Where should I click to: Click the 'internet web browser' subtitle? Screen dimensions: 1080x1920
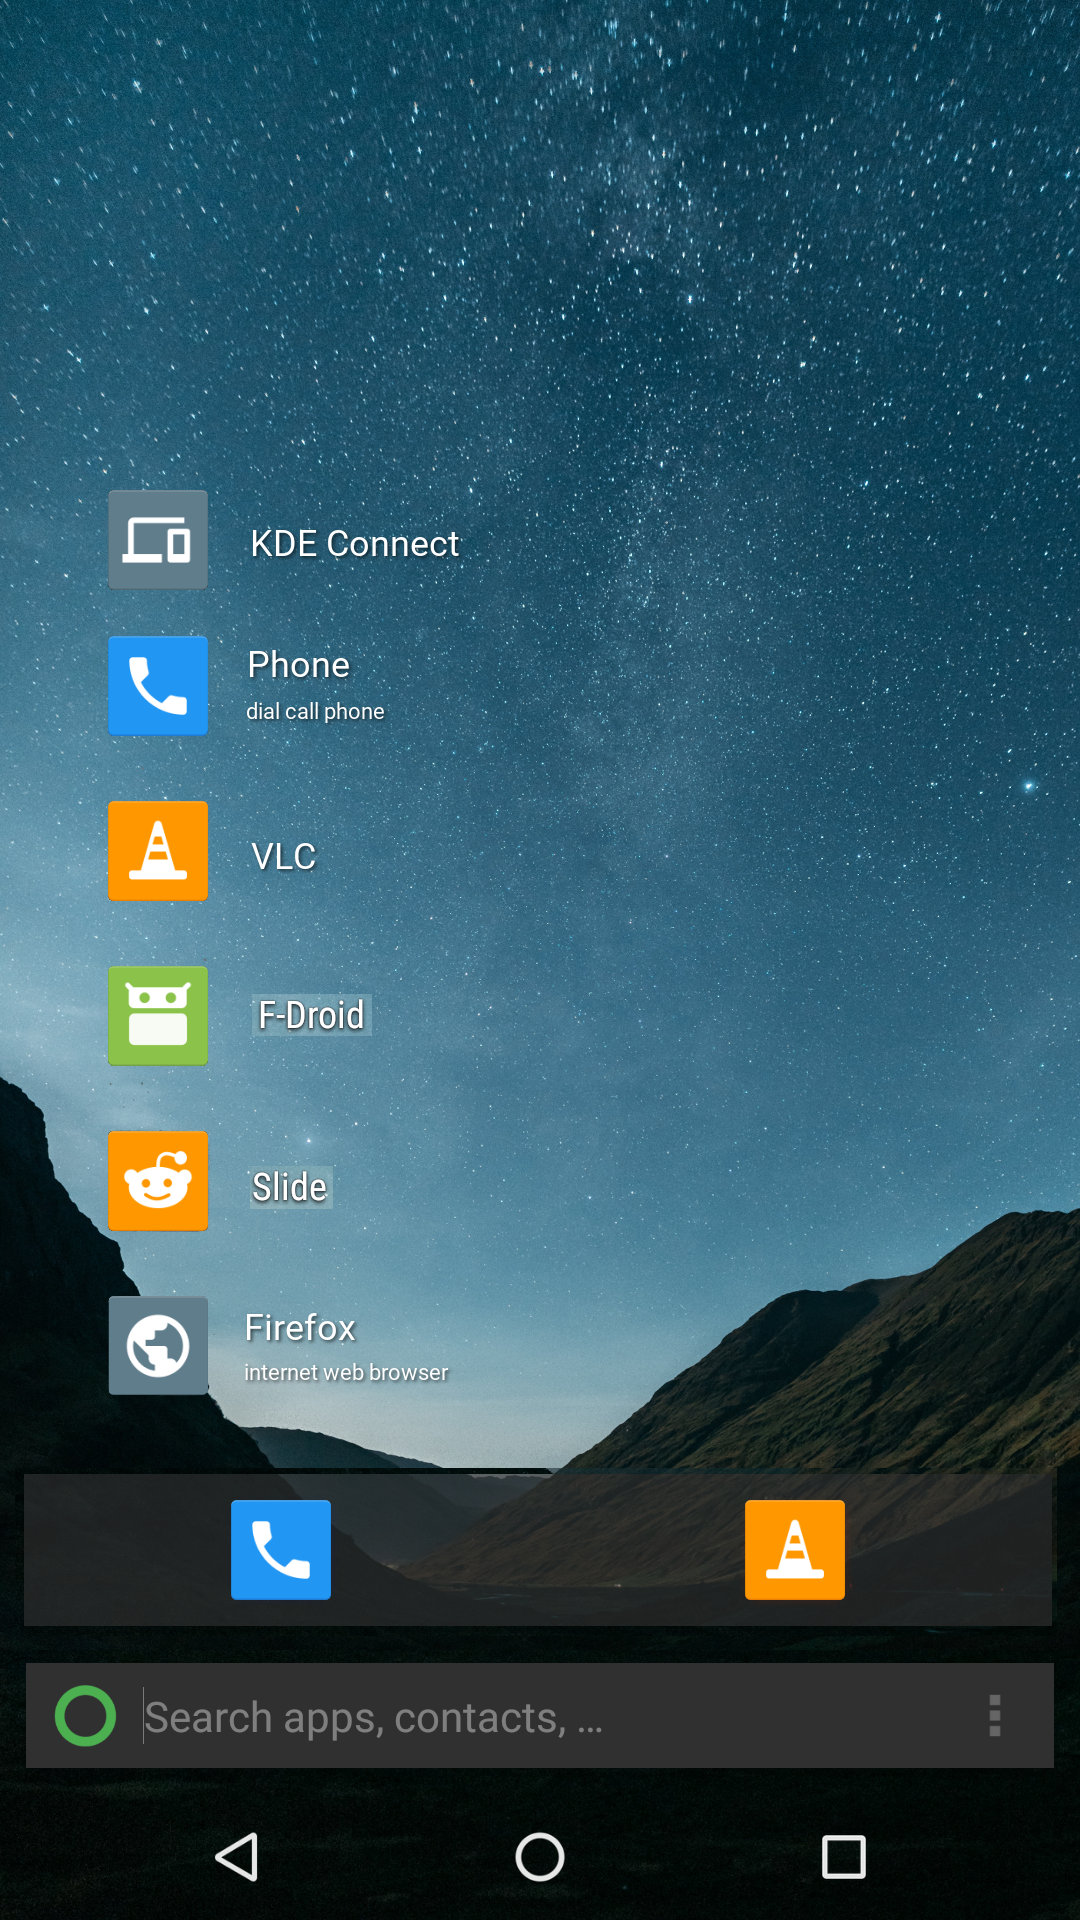(x=346, y=1372)
